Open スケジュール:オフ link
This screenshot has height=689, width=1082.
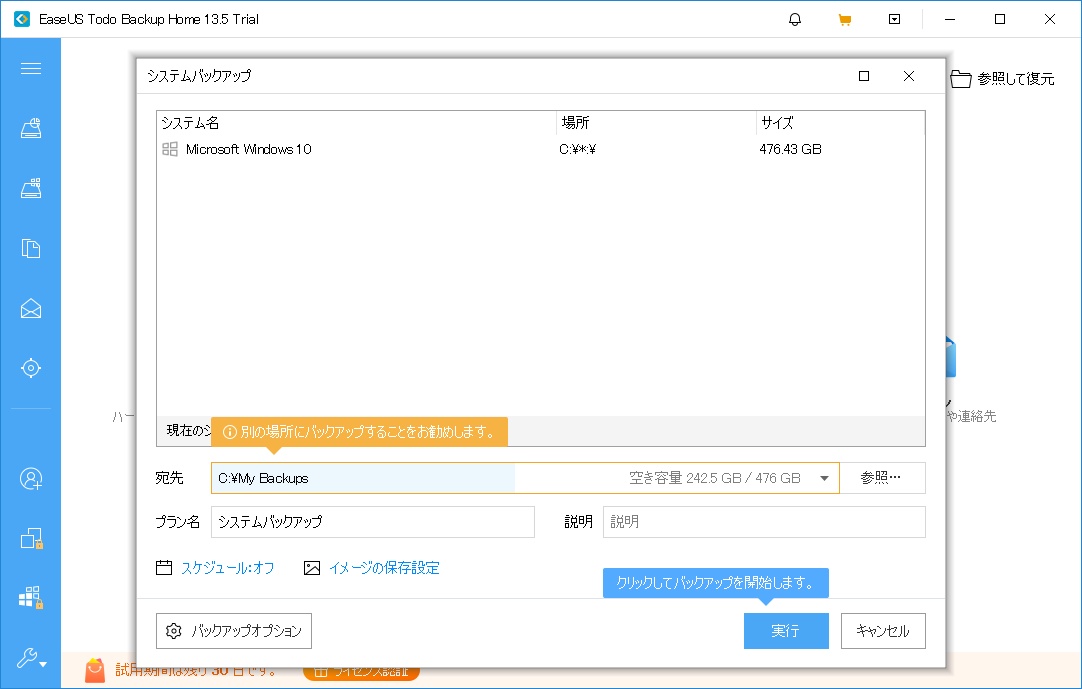coord(228,567)
